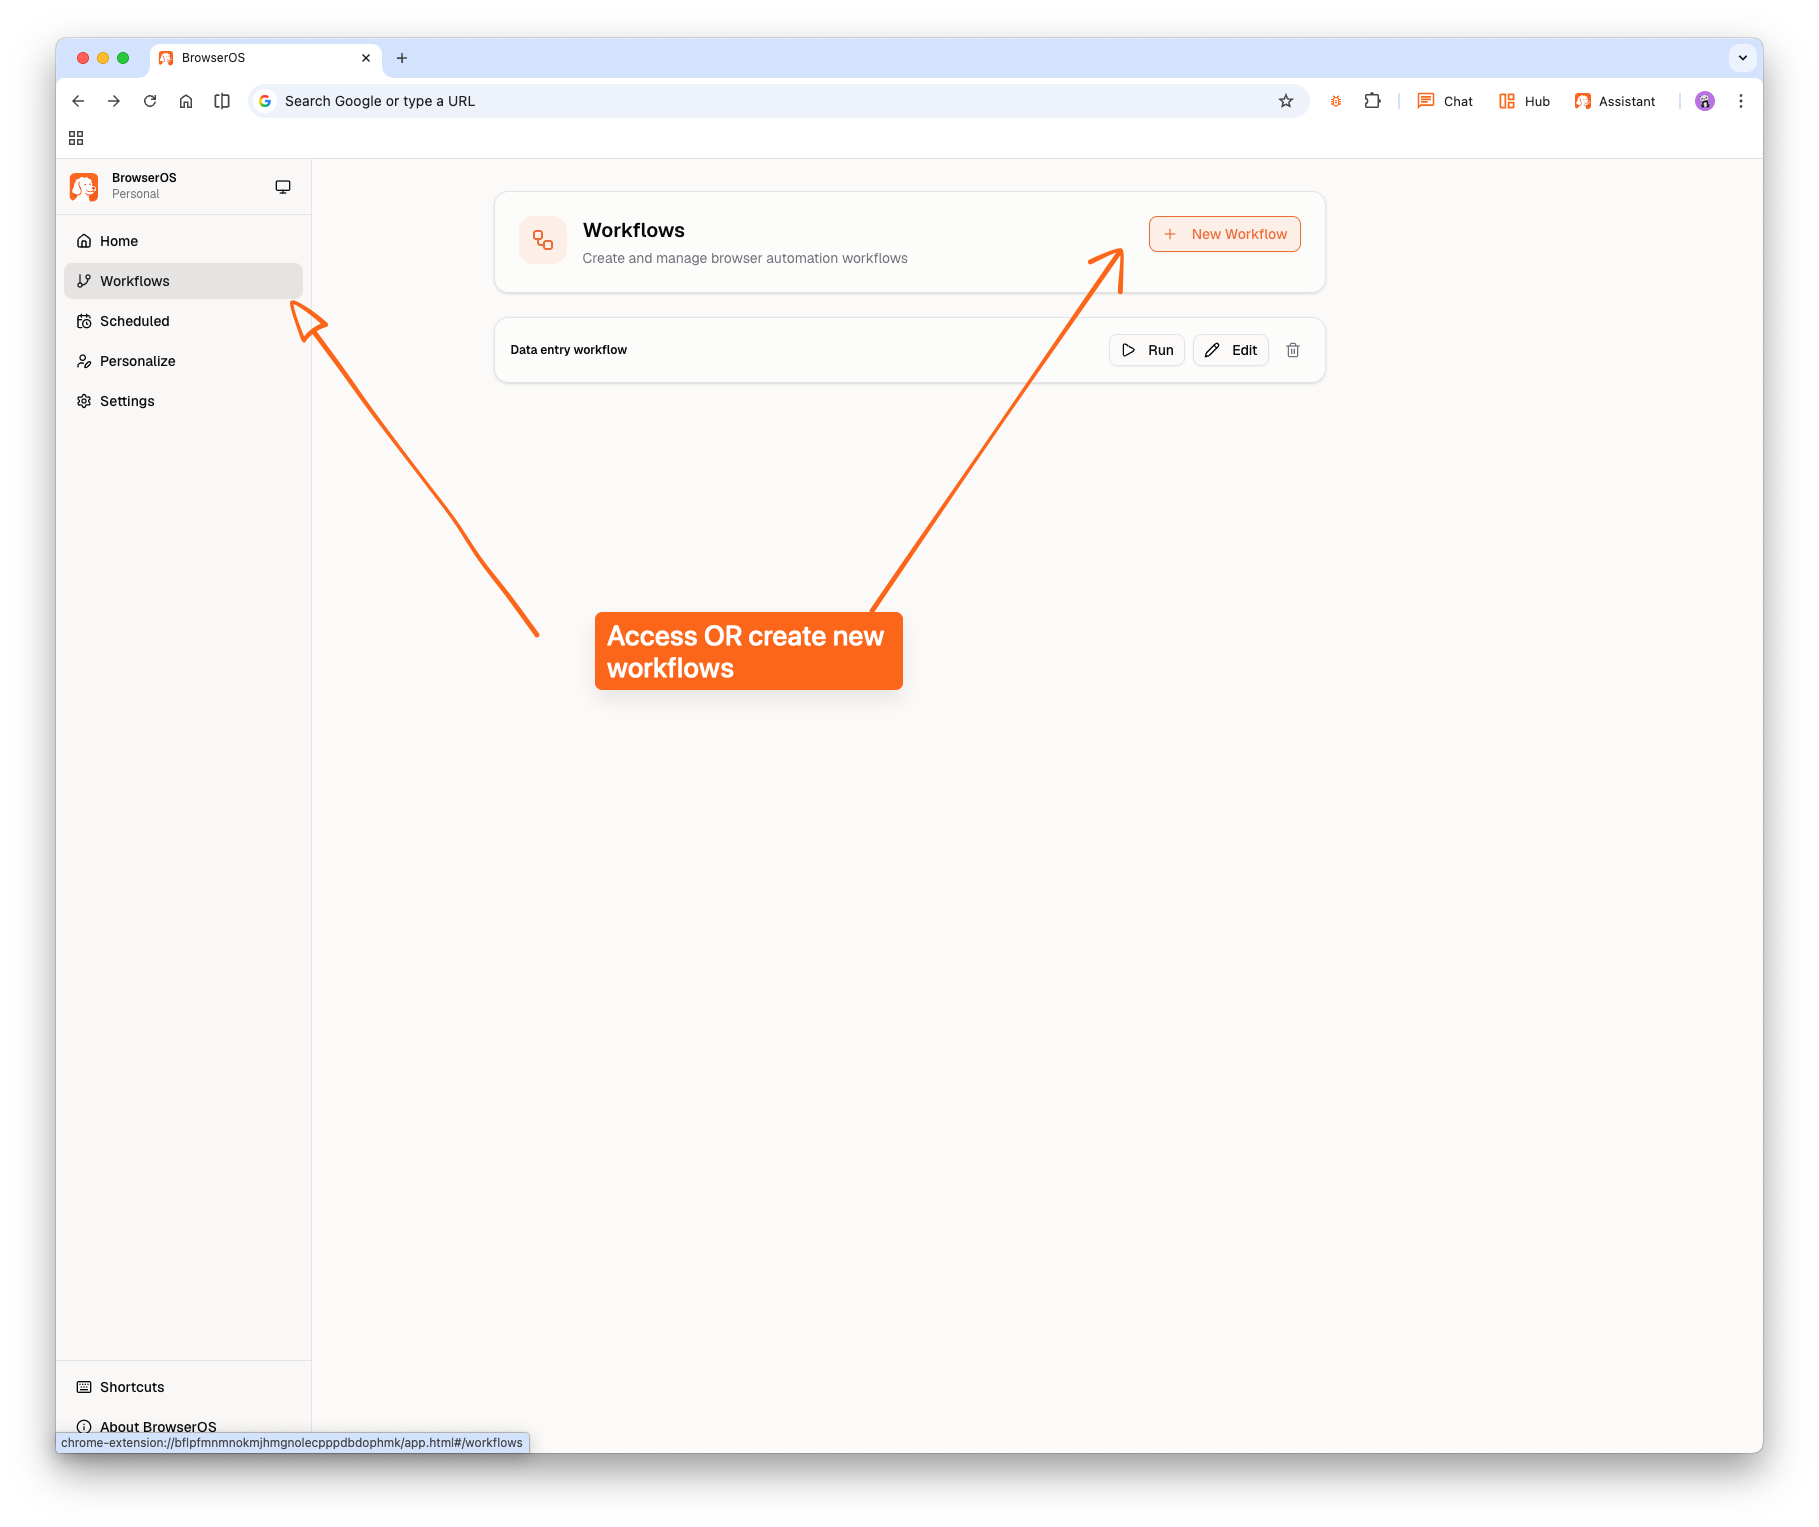This screenshot has width=1819, height=1527.
Task: Open Settings from the sidebar
Action: 127,401
